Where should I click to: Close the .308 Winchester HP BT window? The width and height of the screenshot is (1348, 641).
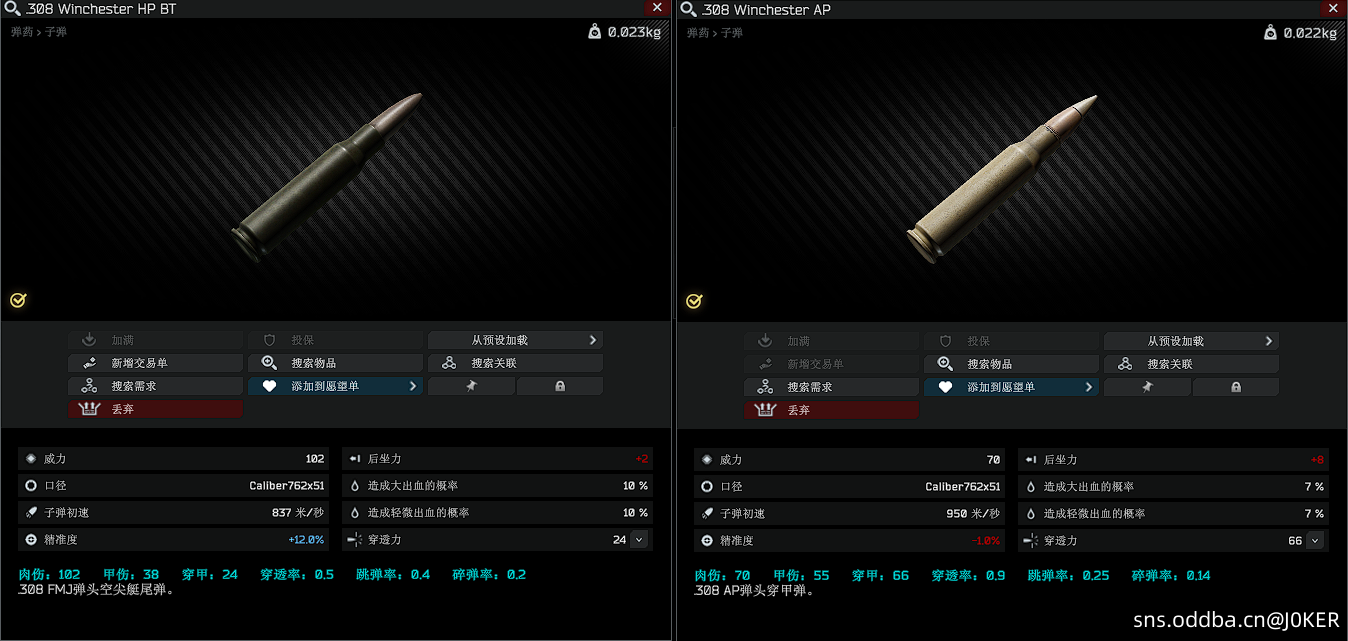pyautogui.click(x=657, y=7)
